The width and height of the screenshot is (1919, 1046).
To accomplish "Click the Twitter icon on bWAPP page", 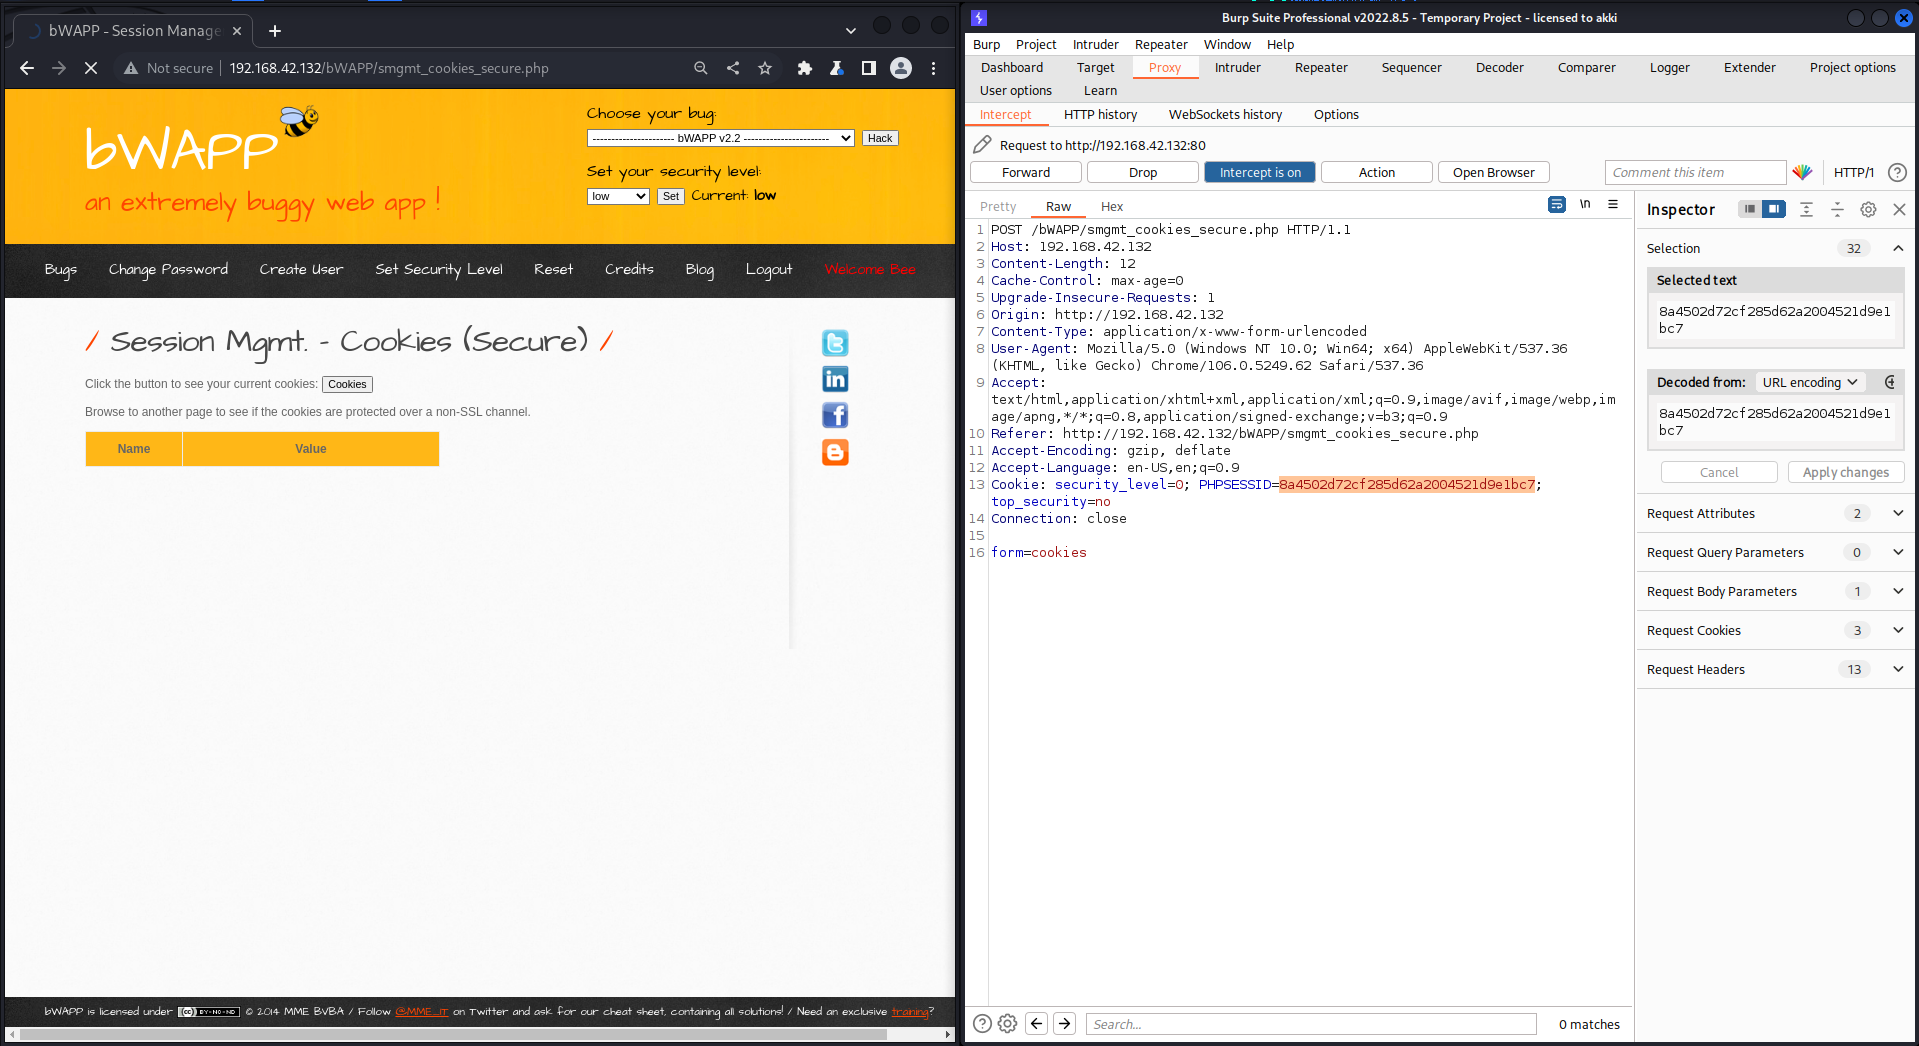I will click(x=835, y=343).
